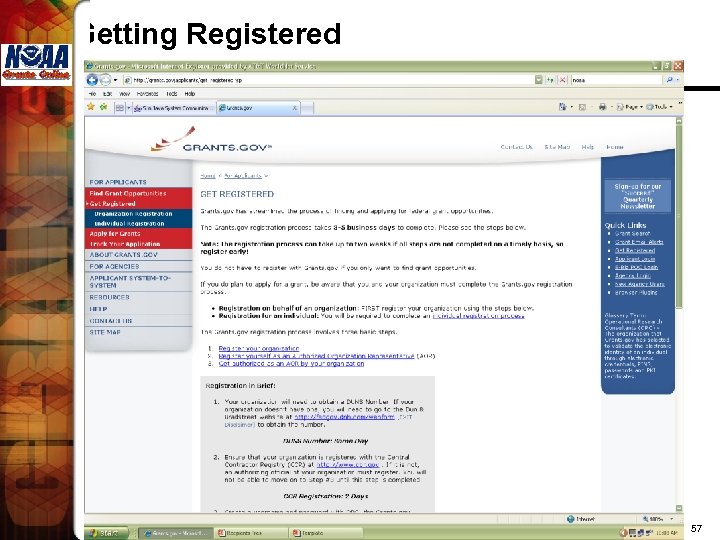This screenshot has width=720, height=540.
Task: Open a new blank tab
Action: 307,108
